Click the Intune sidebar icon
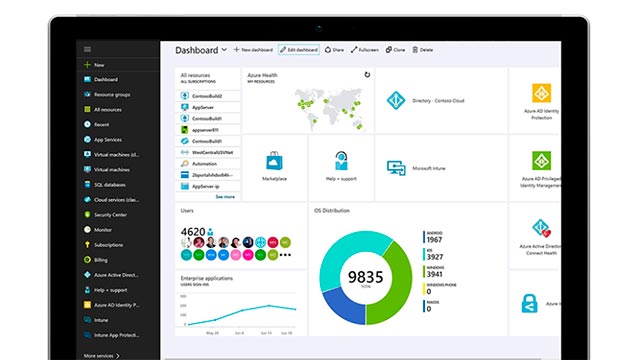 (x=87, y=320)
